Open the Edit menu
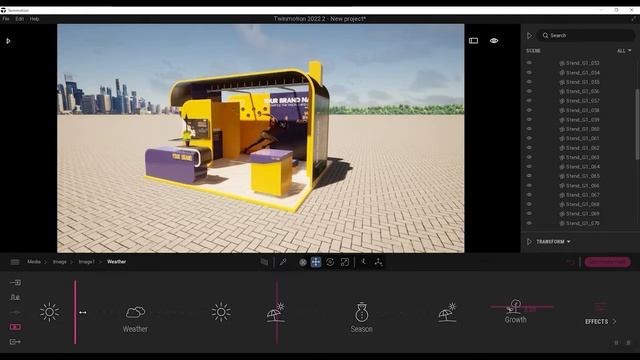 20,19
